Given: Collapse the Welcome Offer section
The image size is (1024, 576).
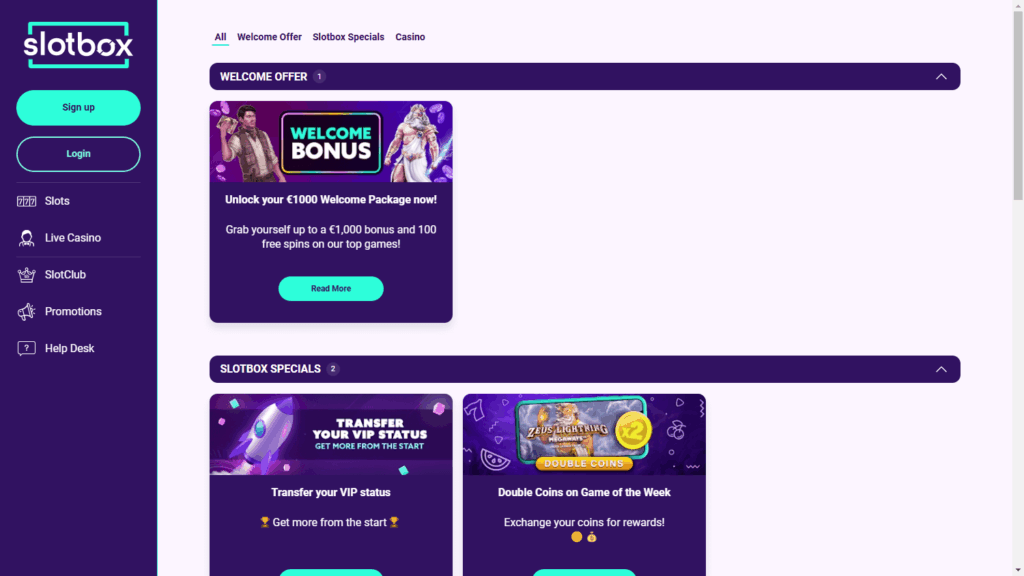Looking at the screenshot, I should [941, 76].
